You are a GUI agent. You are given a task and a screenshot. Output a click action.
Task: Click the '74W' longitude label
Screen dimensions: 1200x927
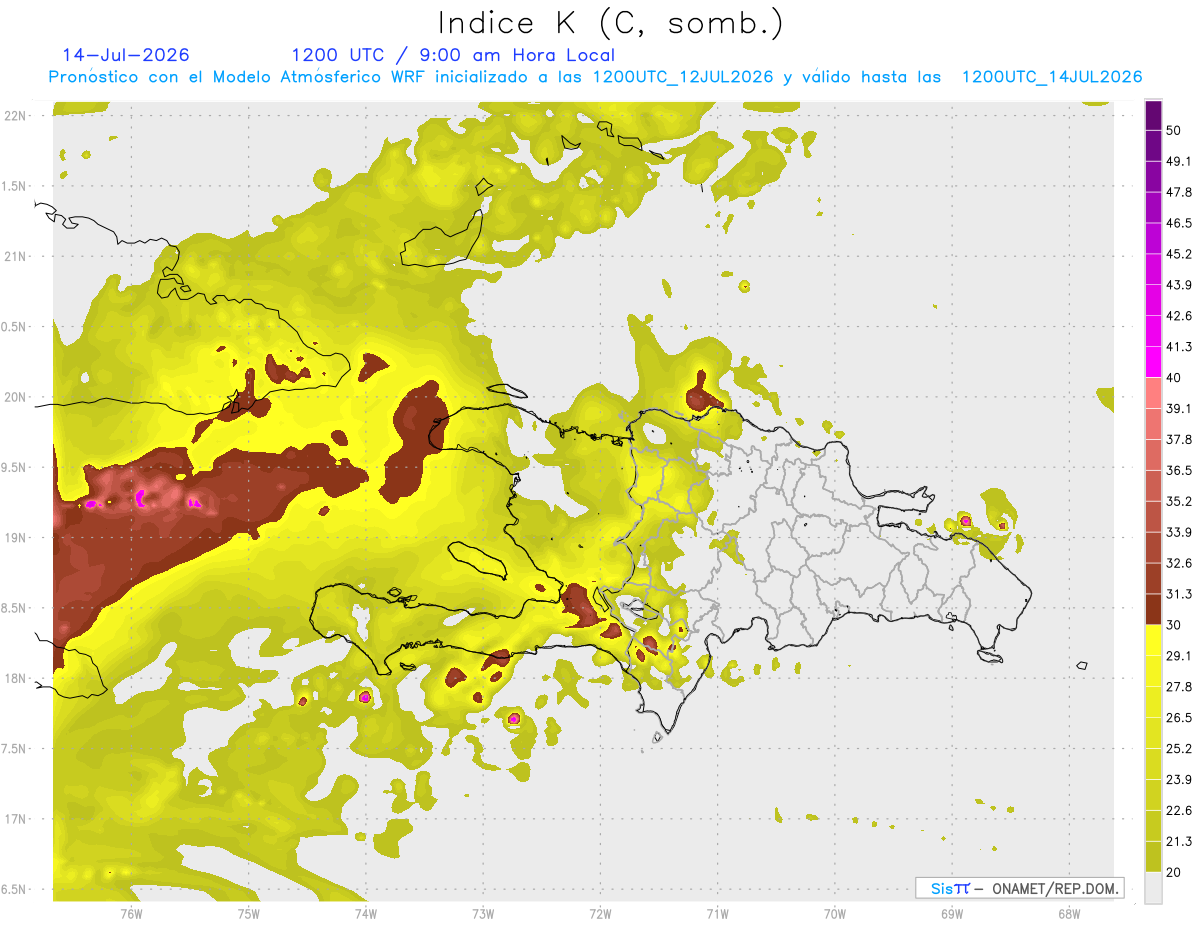[365, 913]
